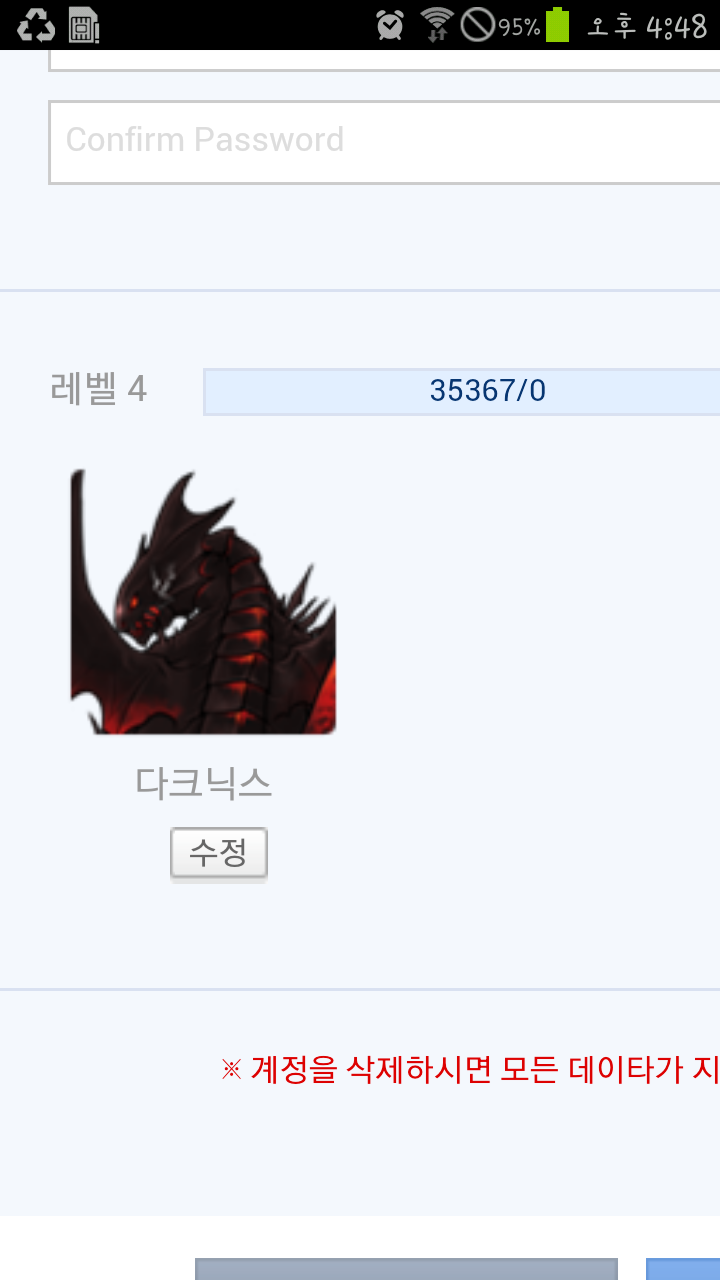Click the gray button at page bottom
Viewport: 720px width, 1280px height.
(406, 1269)
